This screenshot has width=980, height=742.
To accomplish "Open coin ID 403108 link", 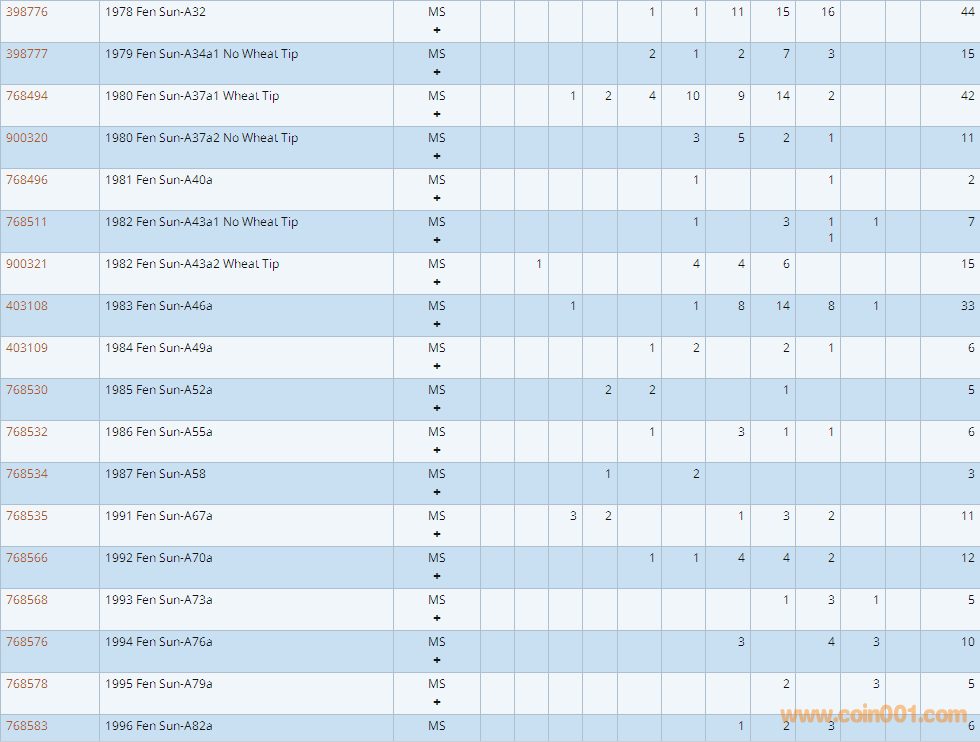I will 27,306.
